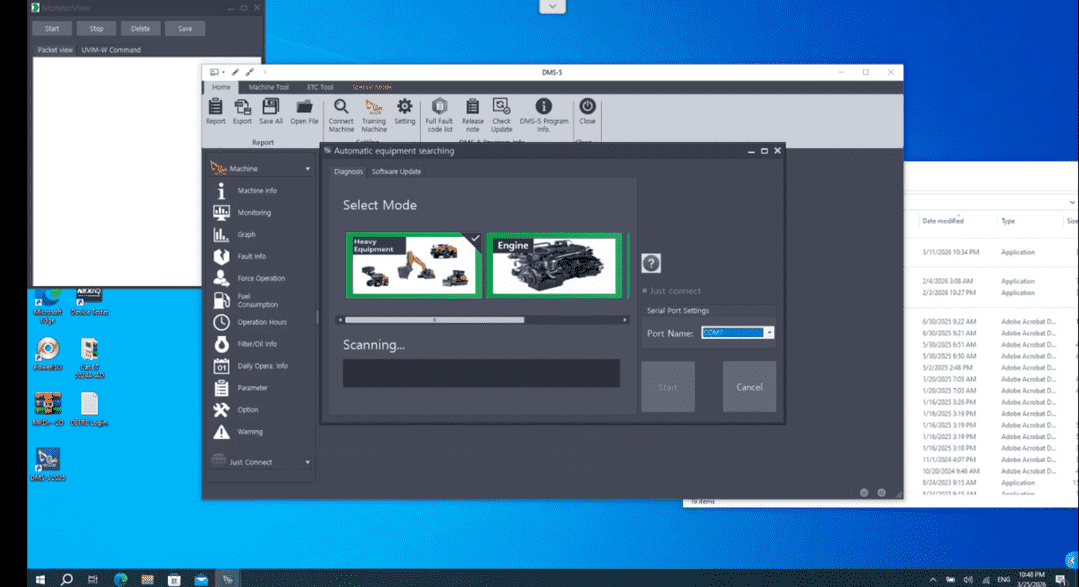
Task: Open Check Update in the ribbon
Action: tap(501, 107)
